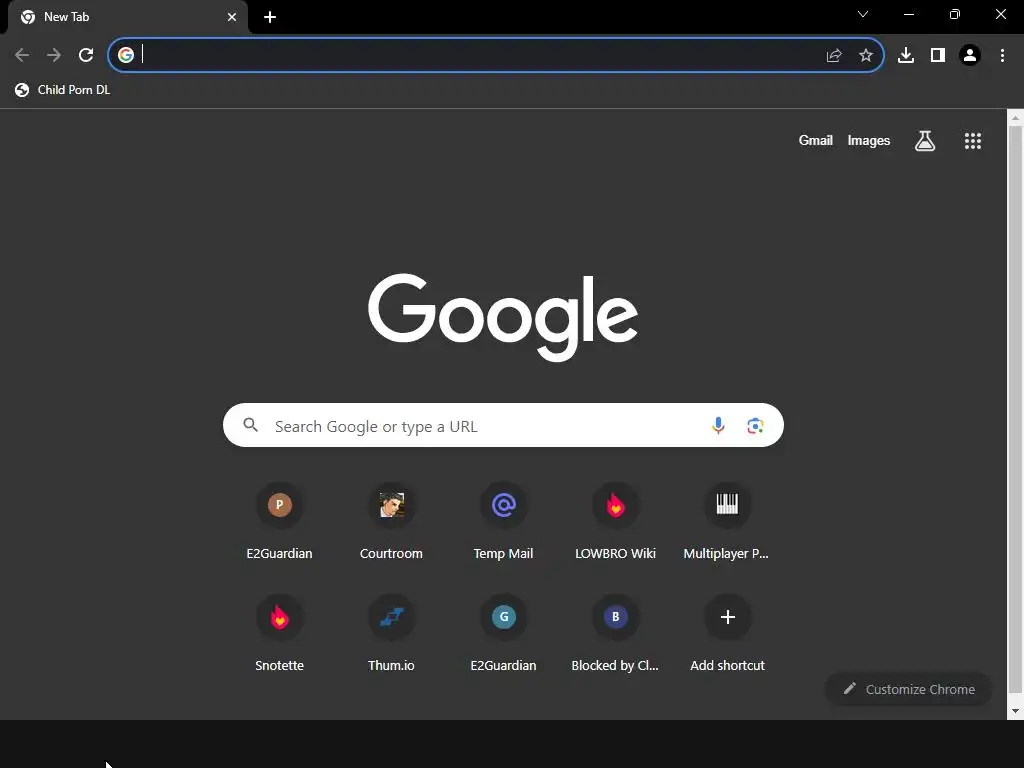
Task: Click the magnifier icon in the search box
Action: pos(251,425)
